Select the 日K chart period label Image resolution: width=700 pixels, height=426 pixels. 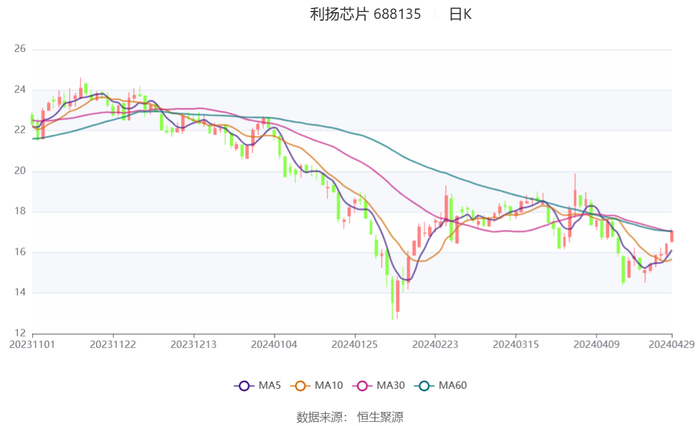coord(460,14)
